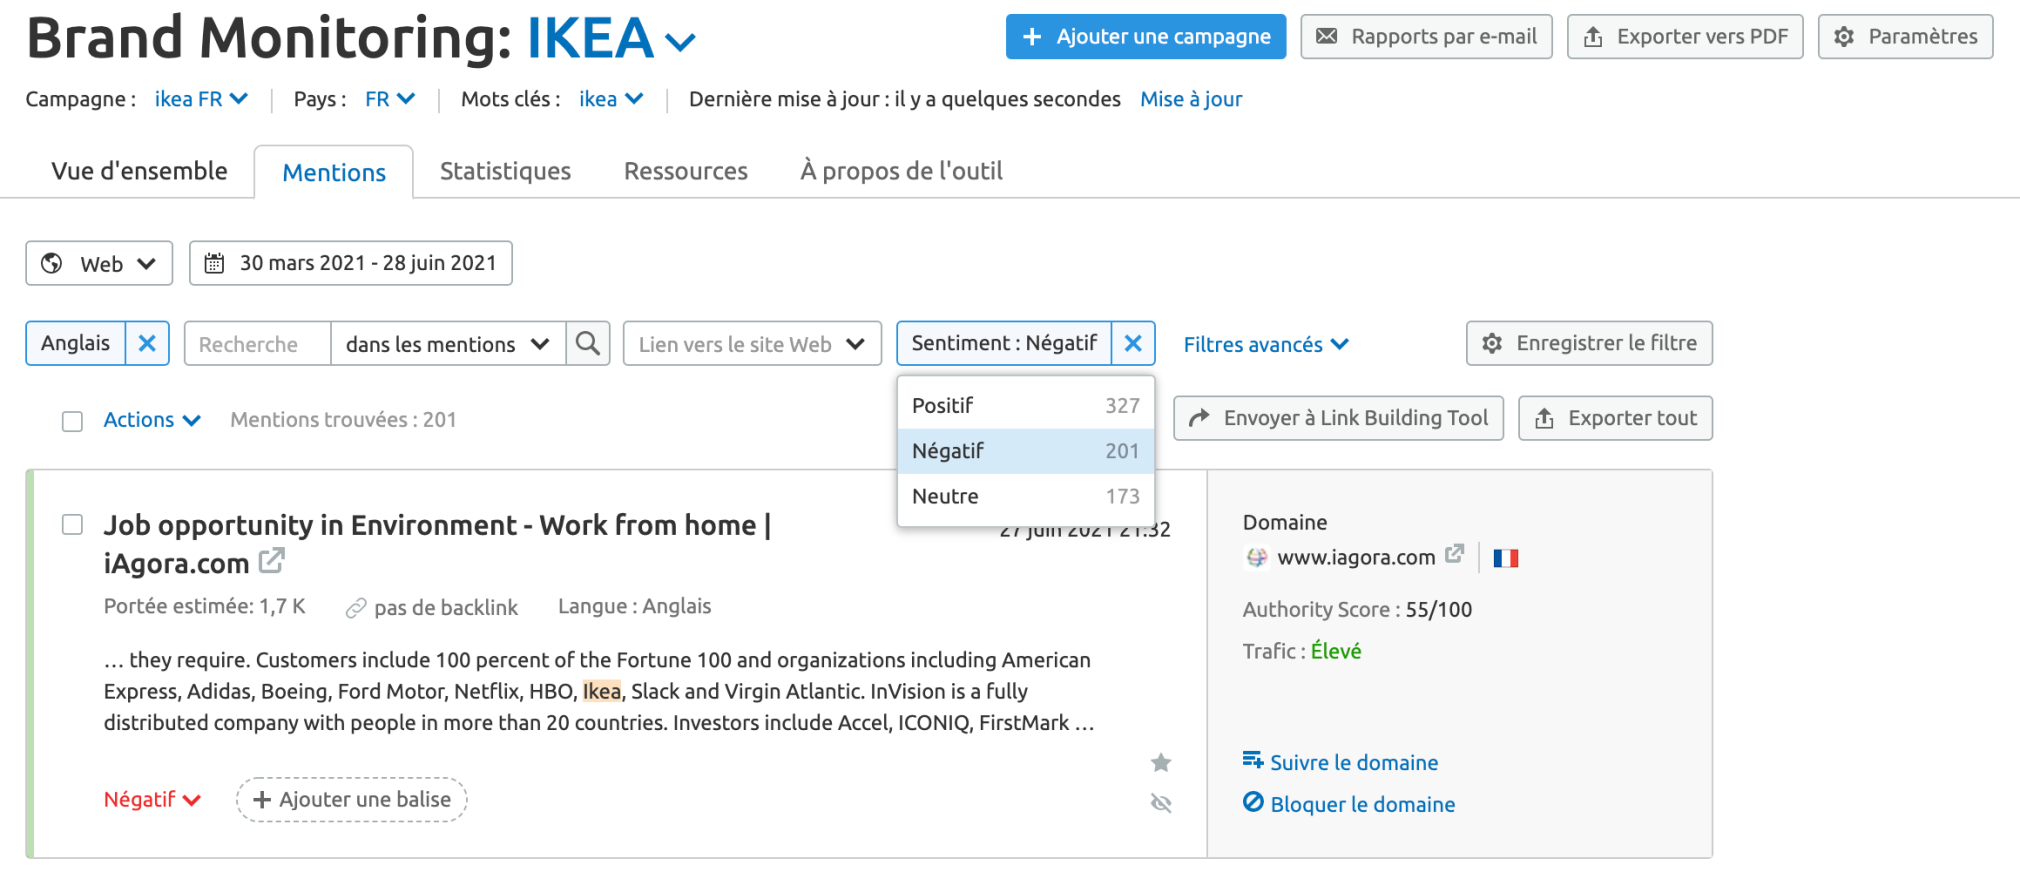Viewport: 2020px width, 872px height.
Task: Open the Filtres avancés expander
Action: click(1266, 344)
